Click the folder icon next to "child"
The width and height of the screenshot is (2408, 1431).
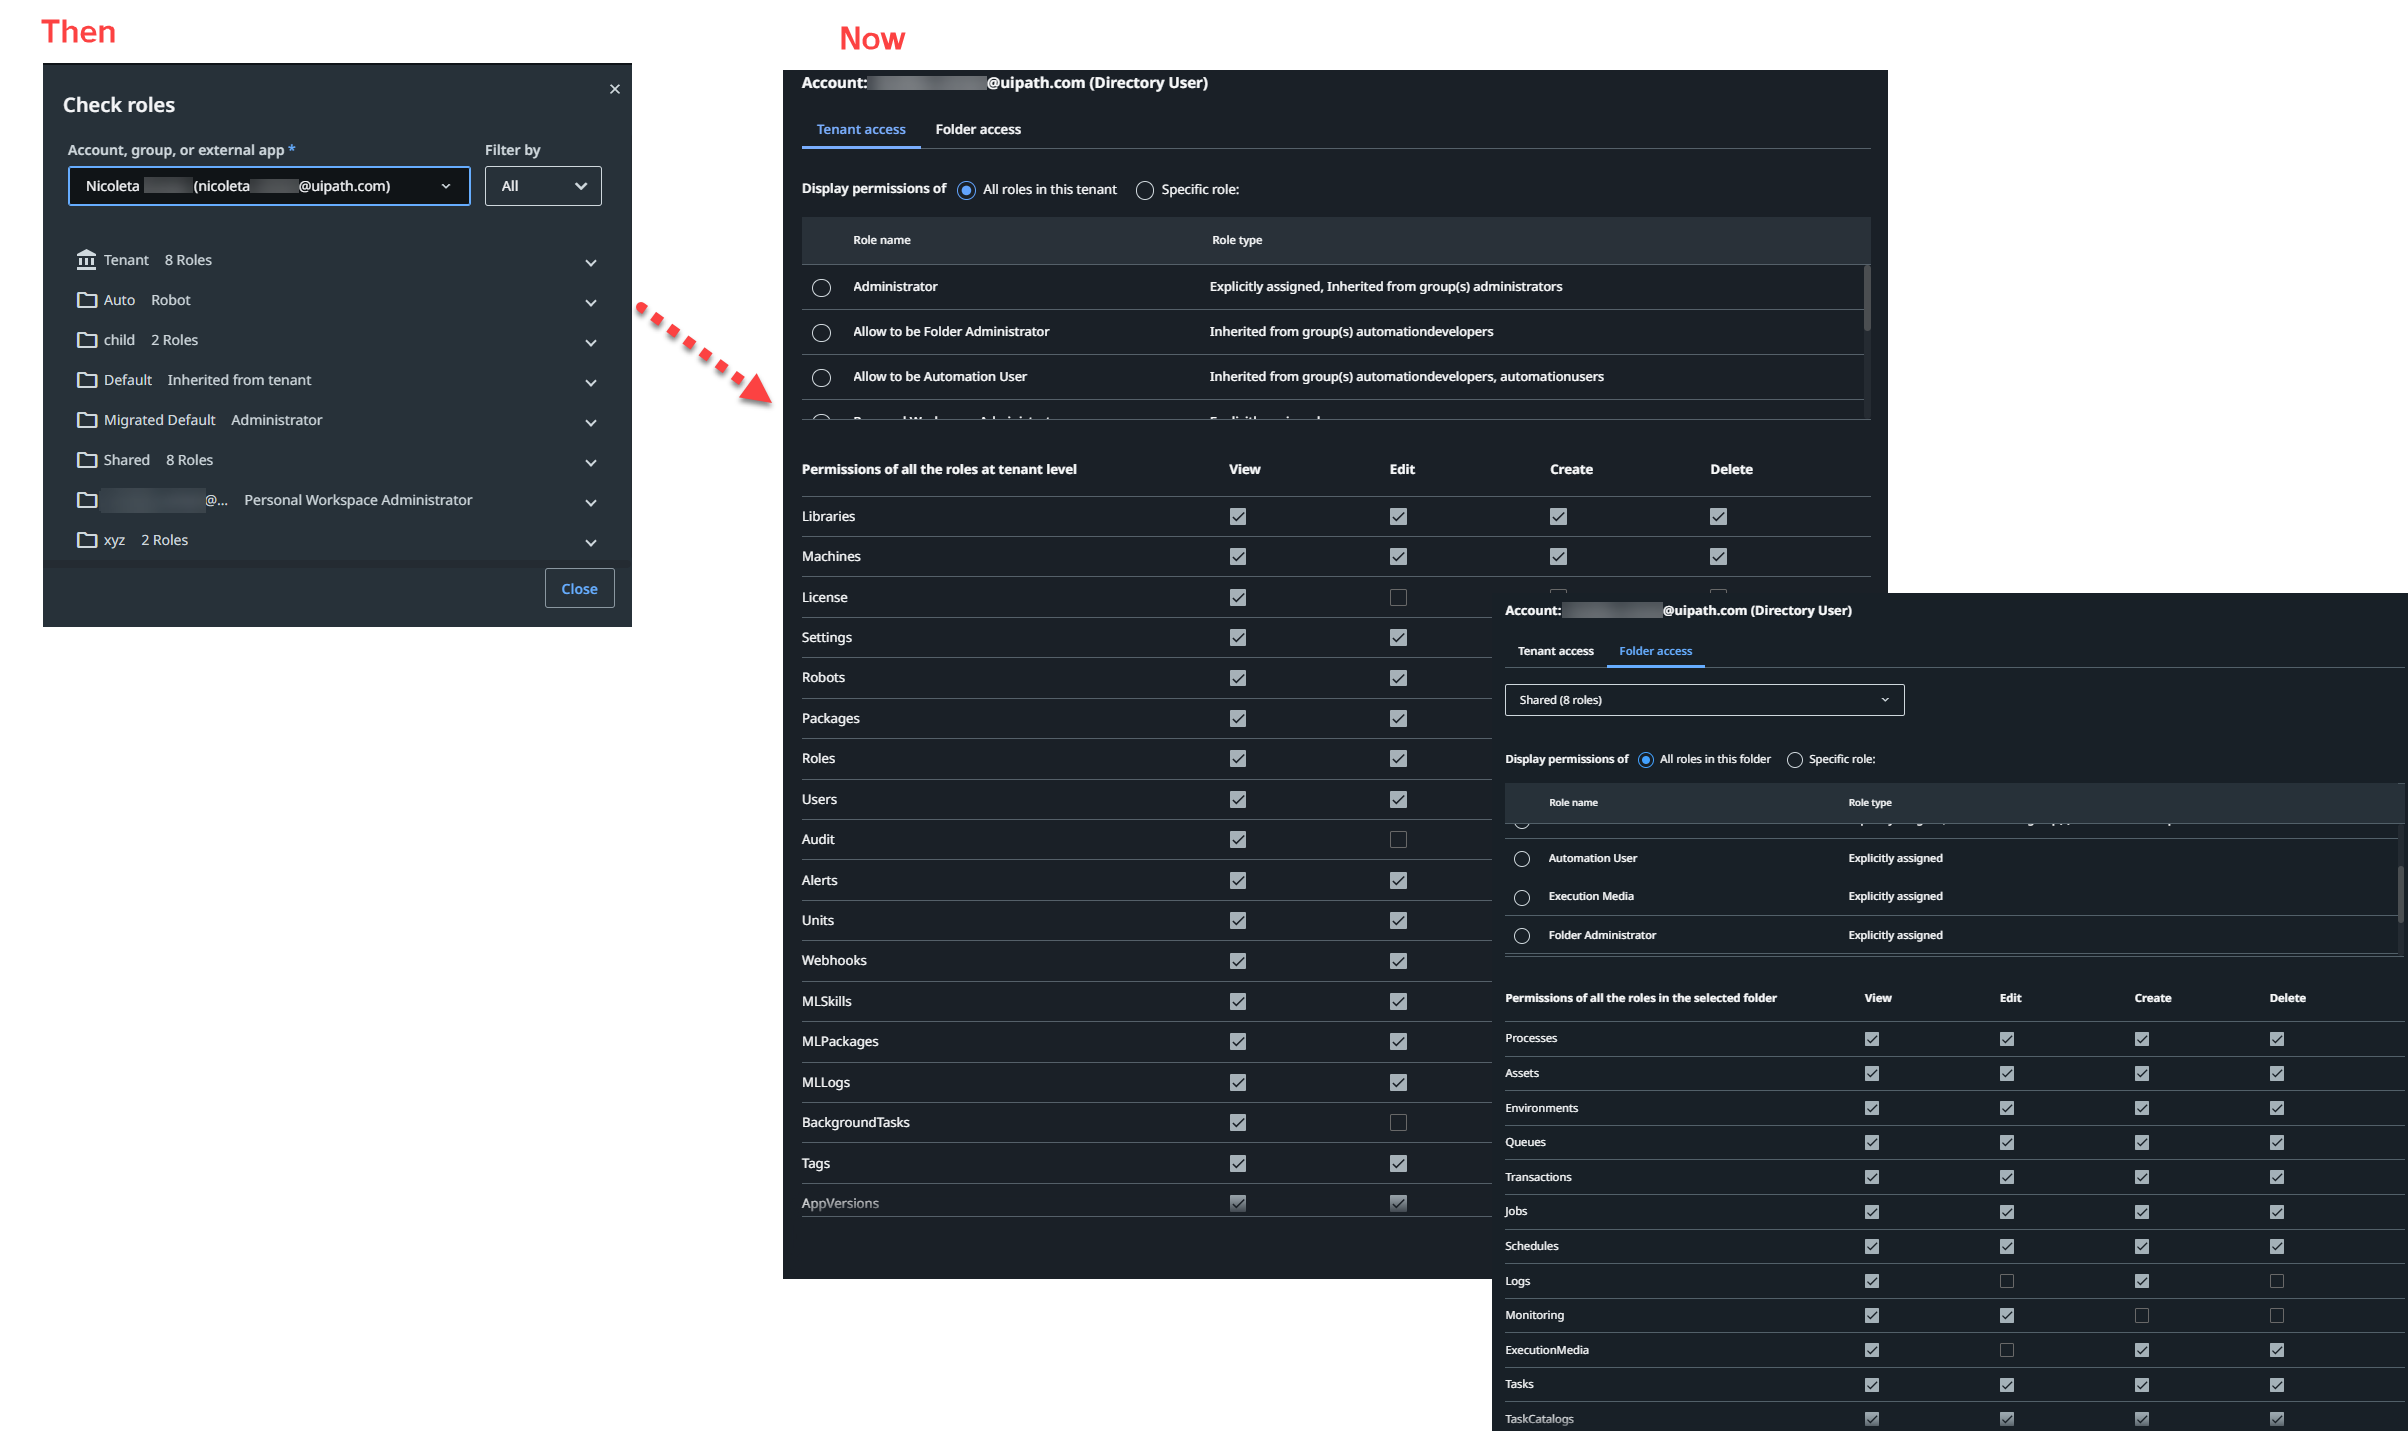tap(87, 340)
